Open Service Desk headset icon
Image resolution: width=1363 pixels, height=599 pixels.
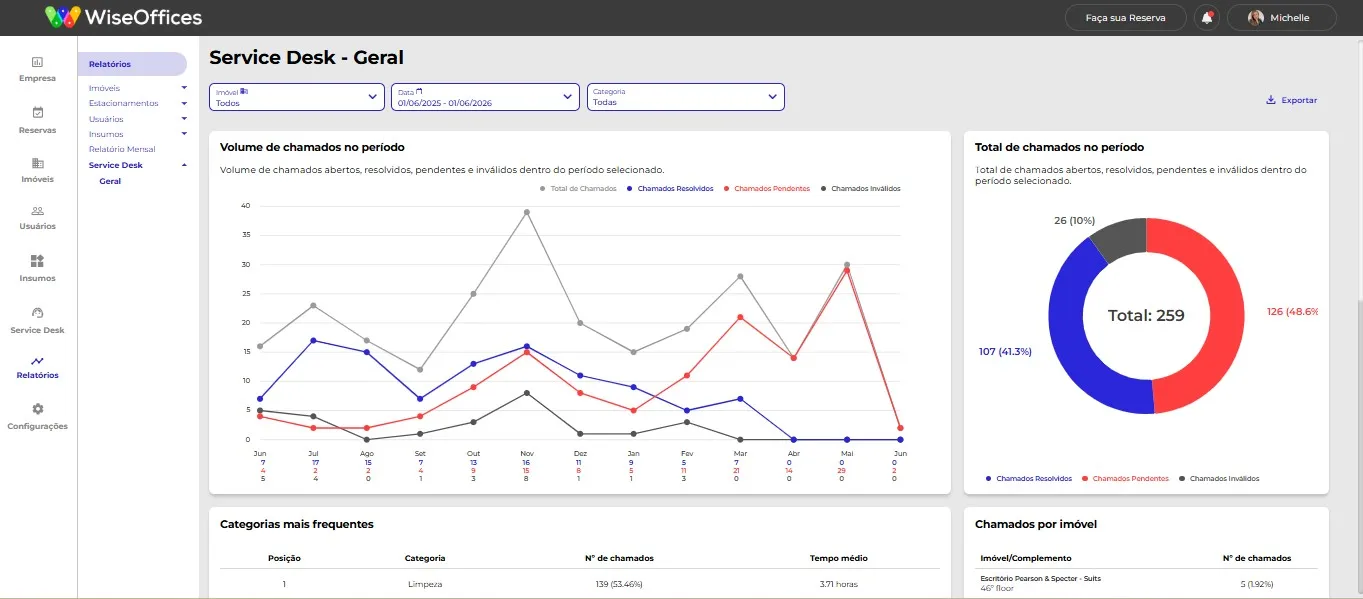[38, 313]
